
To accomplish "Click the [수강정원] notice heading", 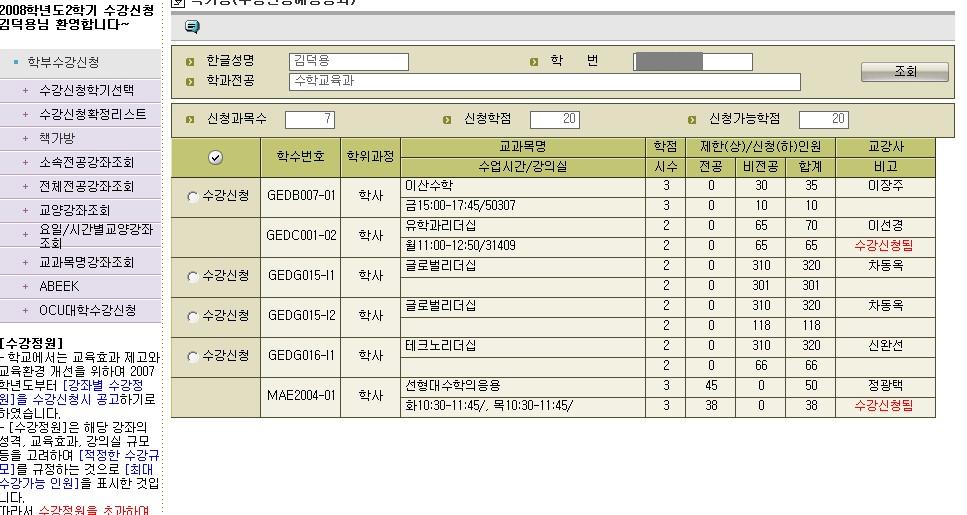I will coord(31,344).
